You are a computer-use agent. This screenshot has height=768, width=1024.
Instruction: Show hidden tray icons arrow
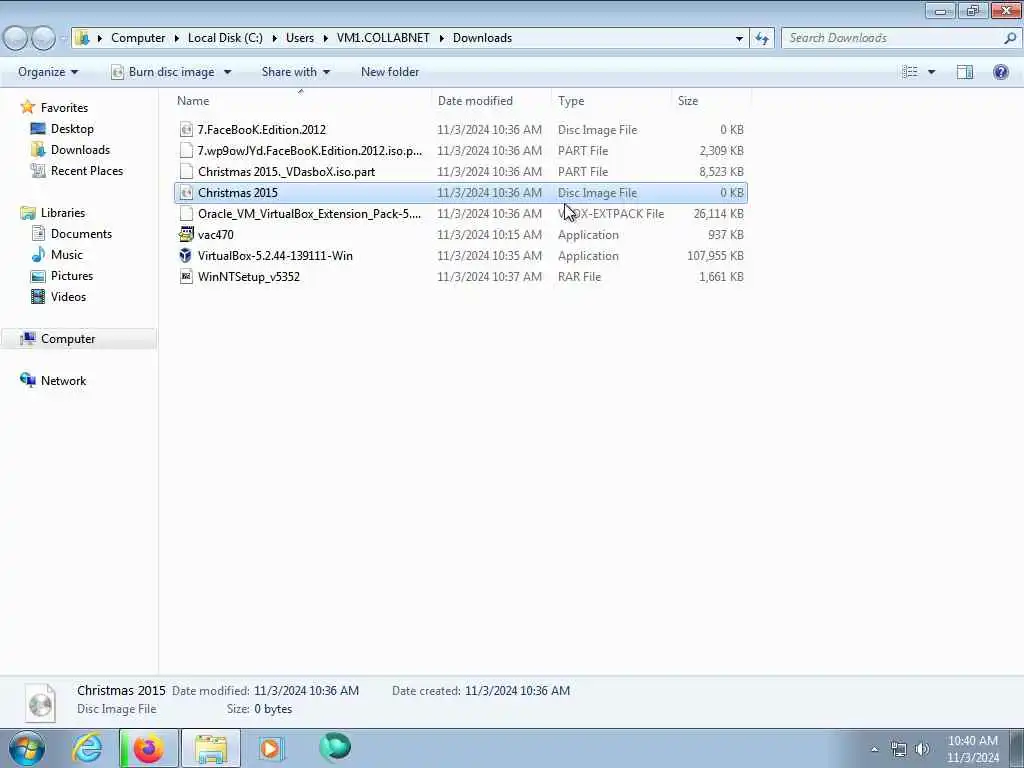click(x=874, y=749)
